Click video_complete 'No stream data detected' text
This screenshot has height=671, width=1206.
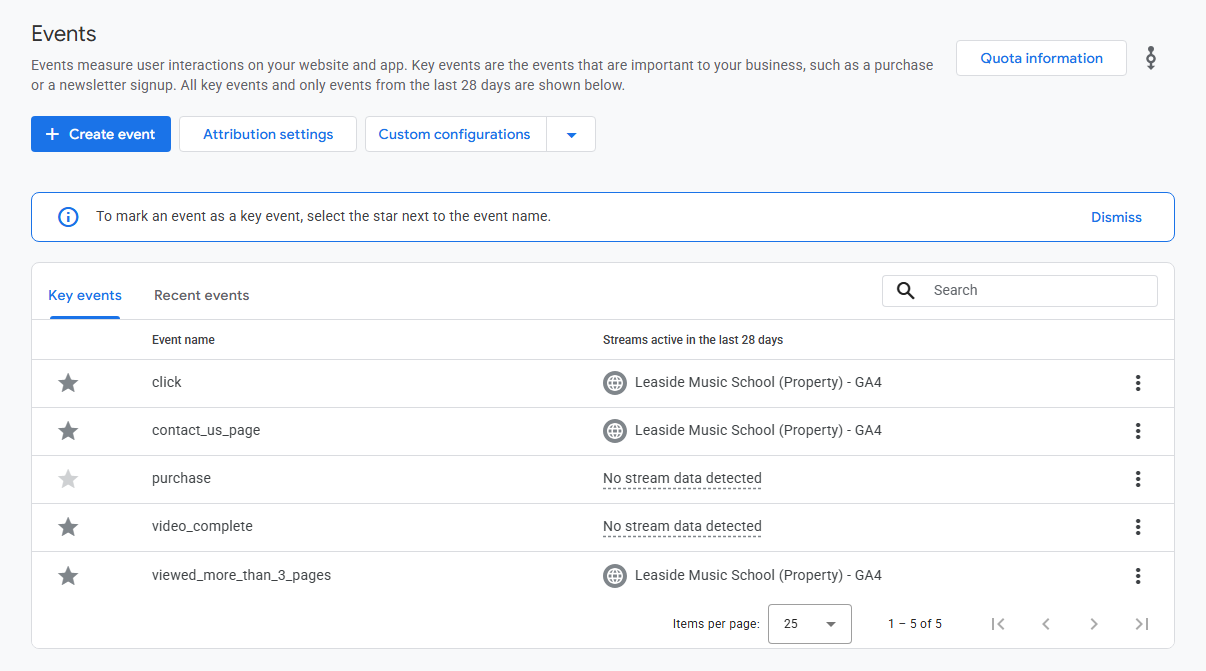click(682, 526)
